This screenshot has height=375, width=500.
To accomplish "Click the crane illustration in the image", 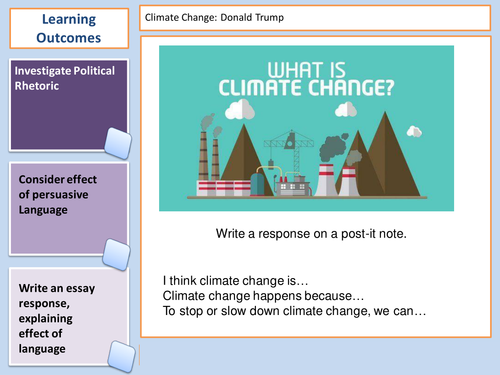I will pos(289,152).
